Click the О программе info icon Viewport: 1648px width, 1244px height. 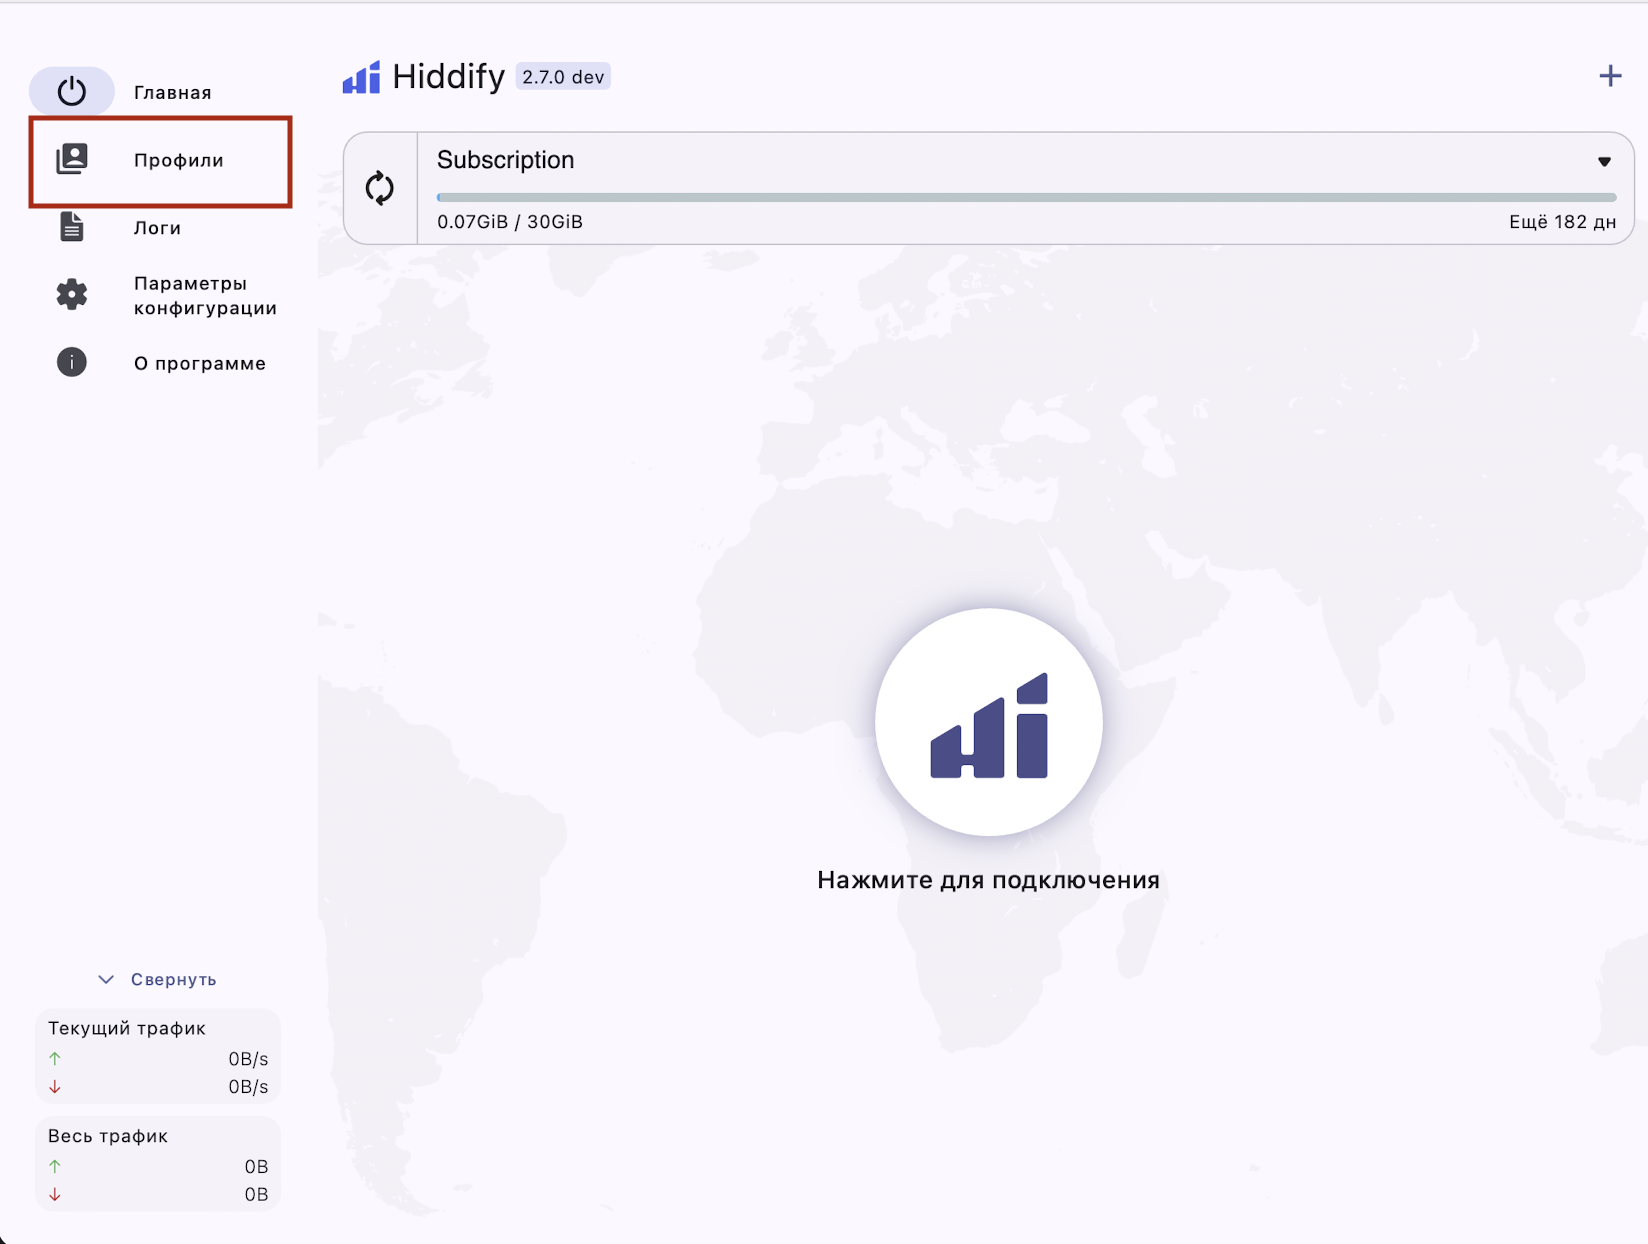tap(71, 362)
